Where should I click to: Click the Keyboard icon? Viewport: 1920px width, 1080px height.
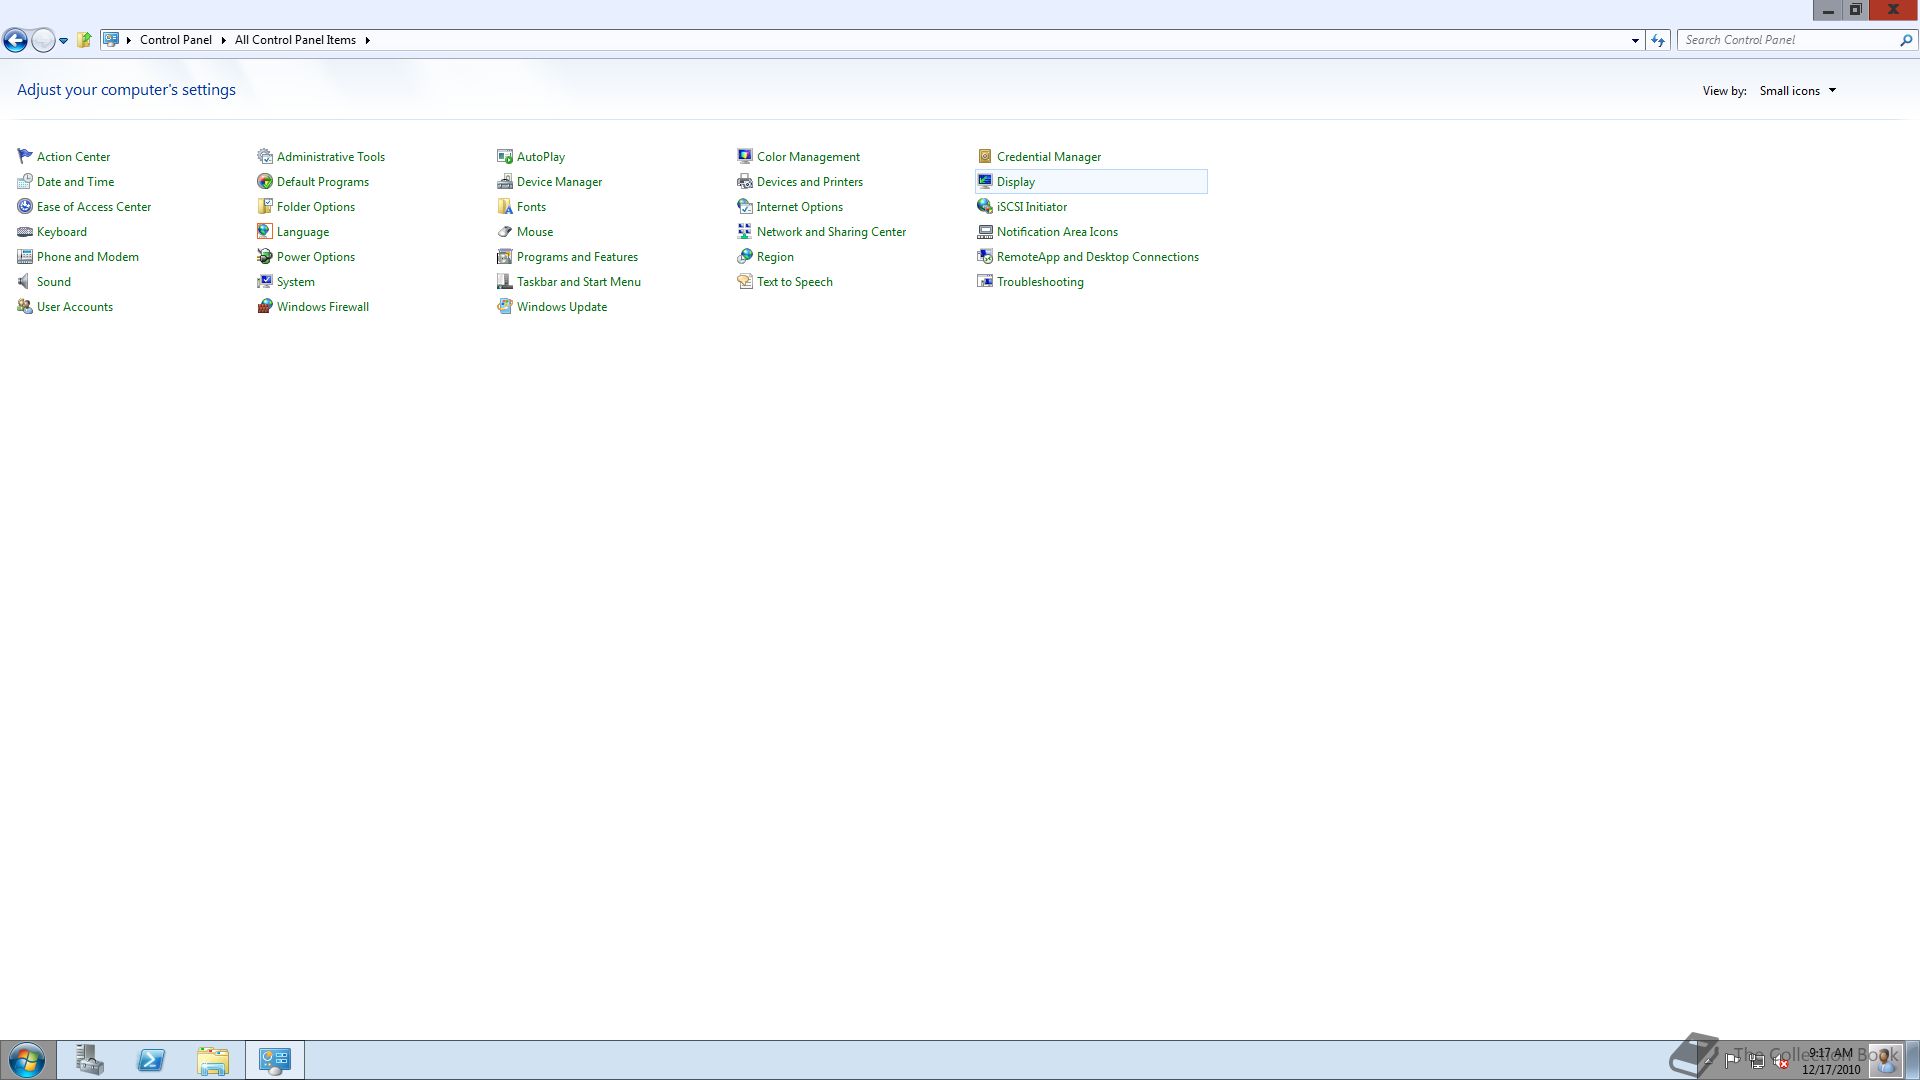pos(25,231)
